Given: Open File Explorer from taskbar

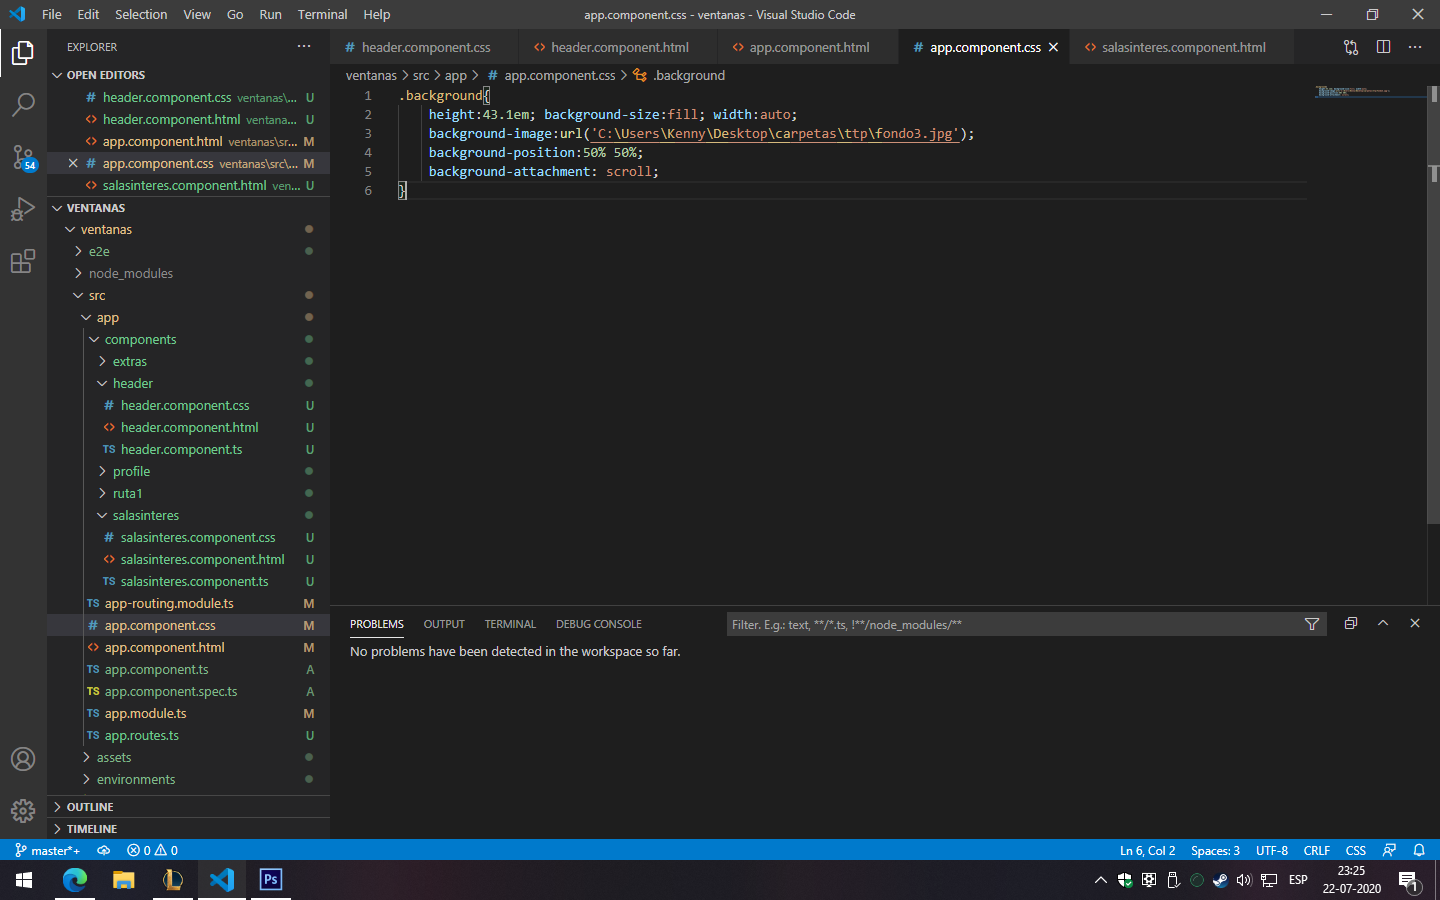Looking at the screenshot, I should click(123, 880).
